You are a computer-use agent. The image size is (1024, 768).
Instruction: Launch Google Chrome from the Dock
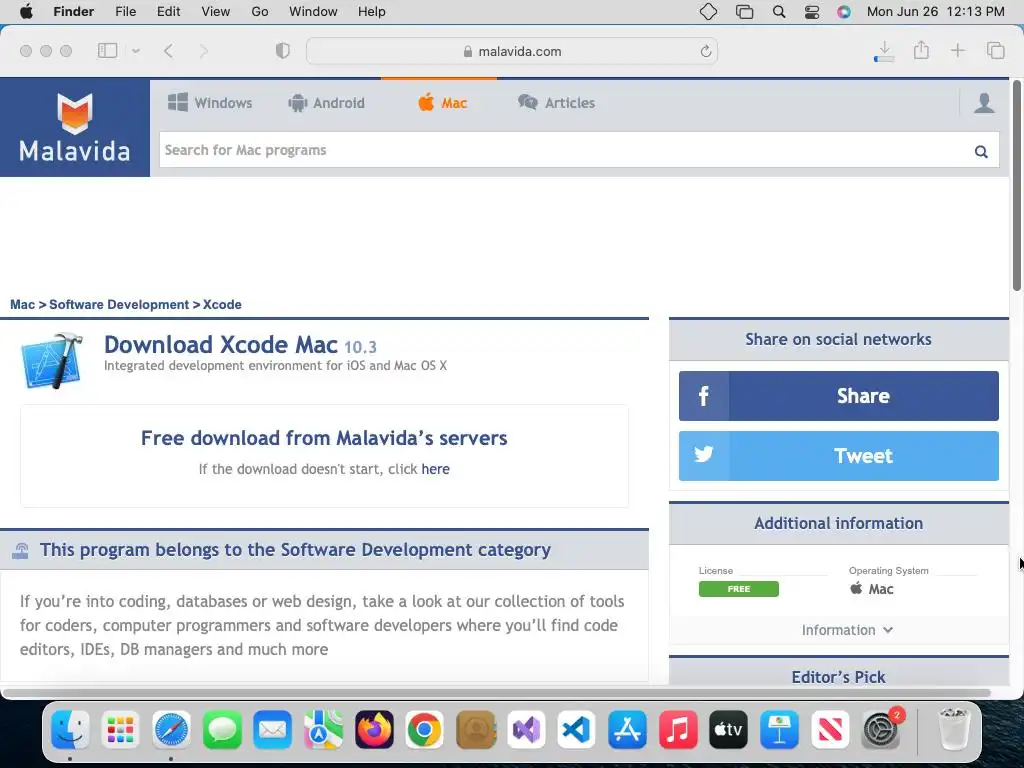pyautogui.click(x=424, y=729)
